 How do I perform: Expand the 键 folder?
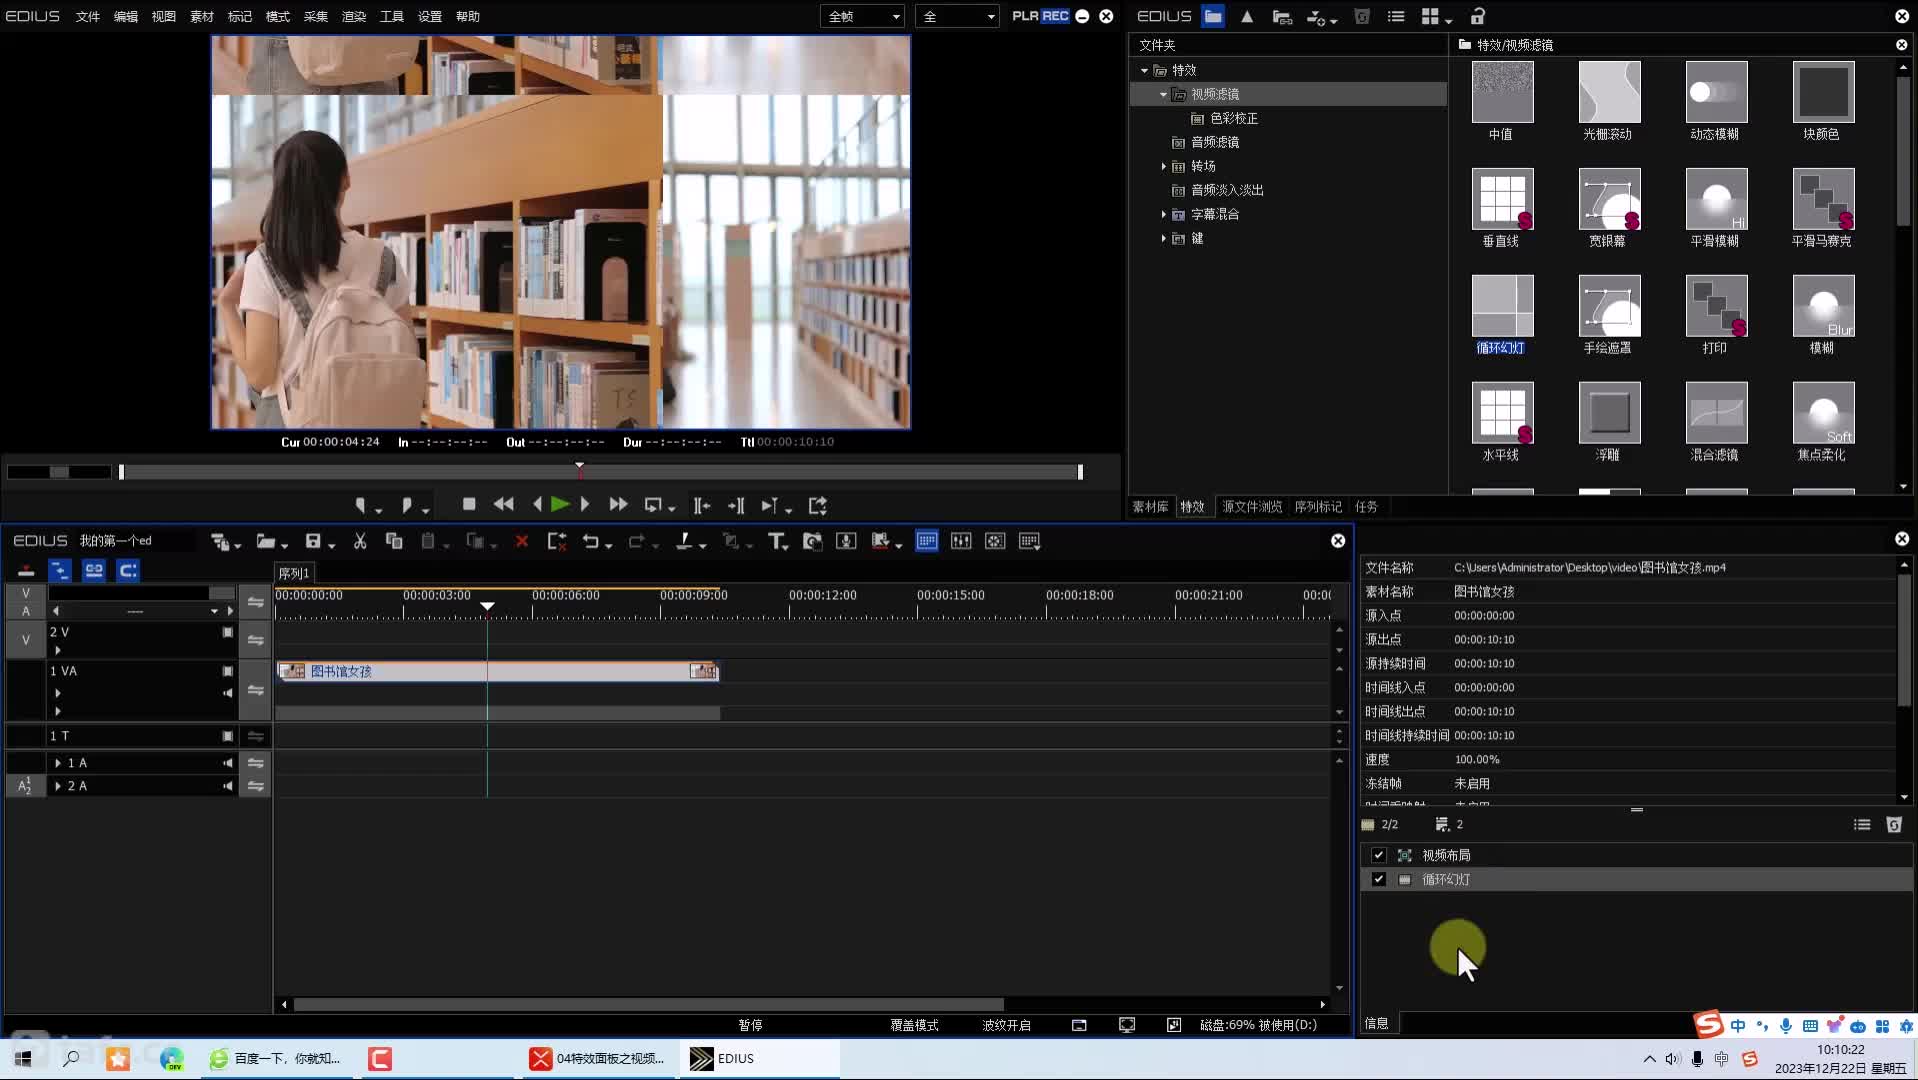pyautogui.click(x=1163, y=238)
